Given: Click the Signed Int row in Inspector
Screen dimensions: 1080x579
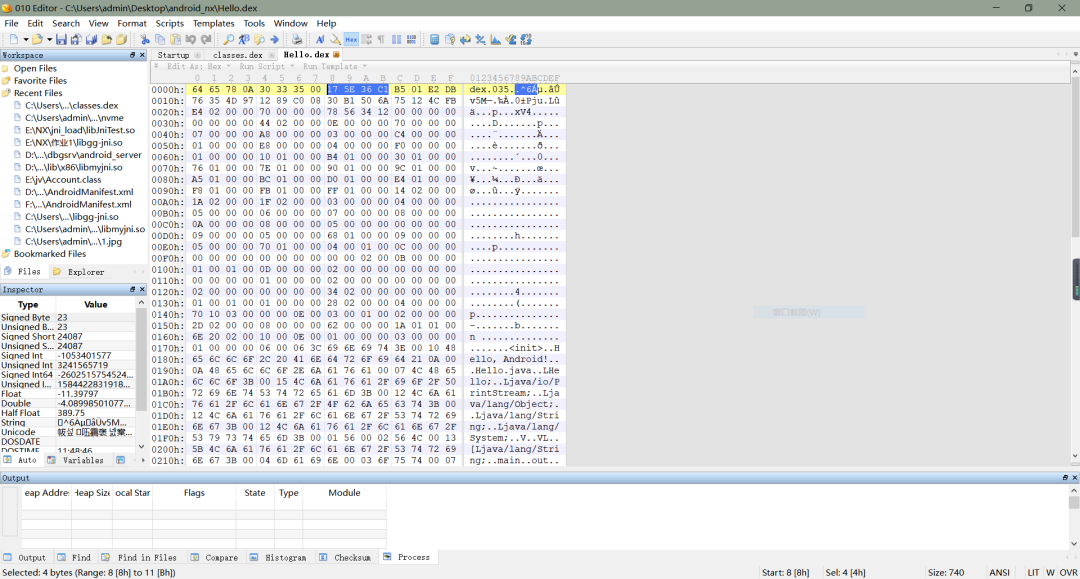Looking at the screenshot, I should coord(68,356).
